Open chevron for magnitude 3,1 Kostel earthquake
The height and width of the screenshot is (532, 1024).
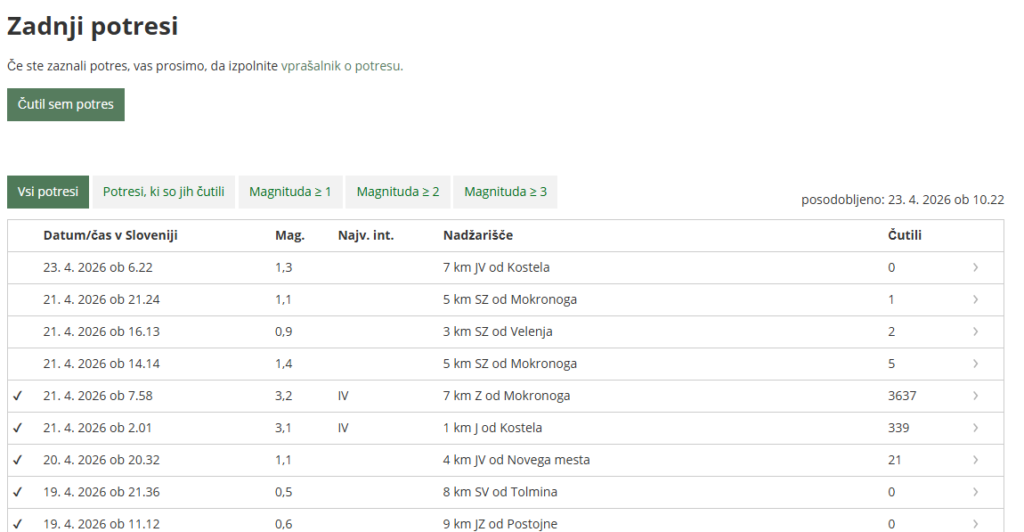[975, 428]
